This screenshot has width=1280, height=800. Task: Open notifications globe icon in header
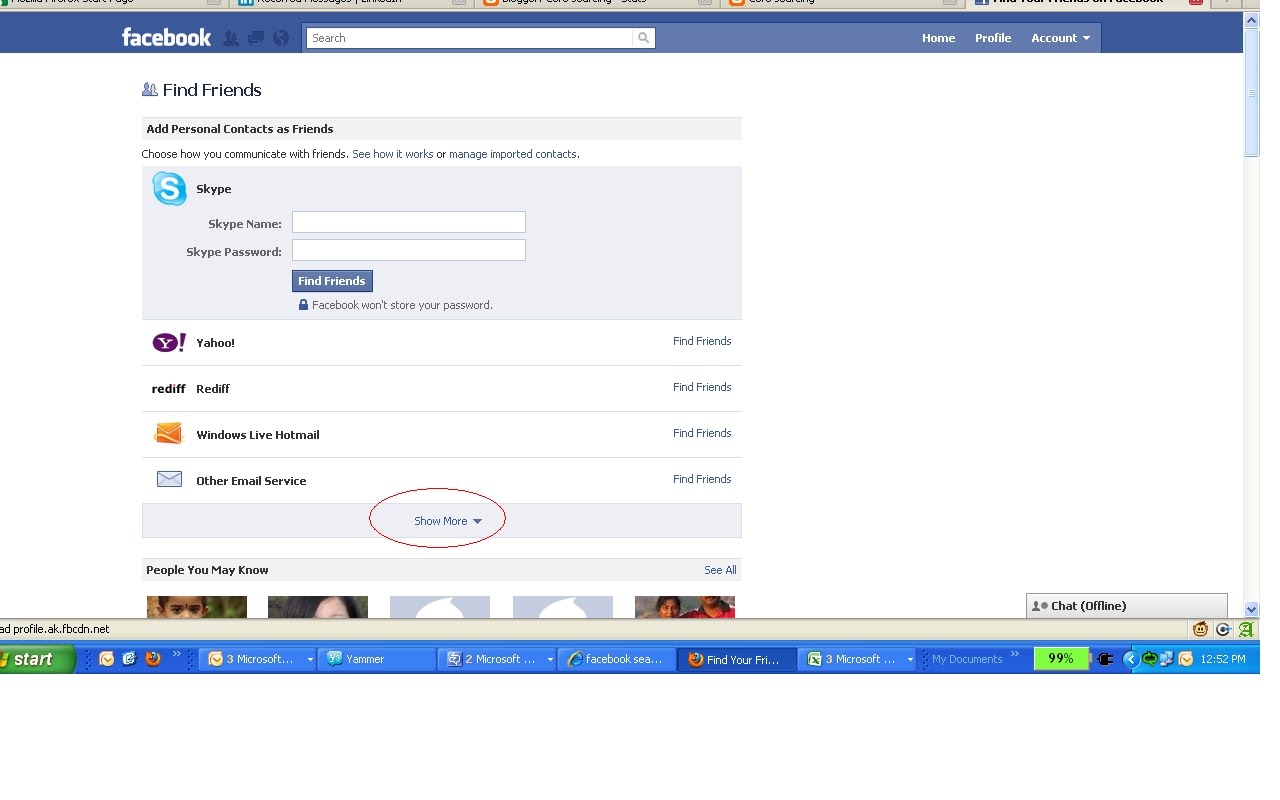pos(281,38)
